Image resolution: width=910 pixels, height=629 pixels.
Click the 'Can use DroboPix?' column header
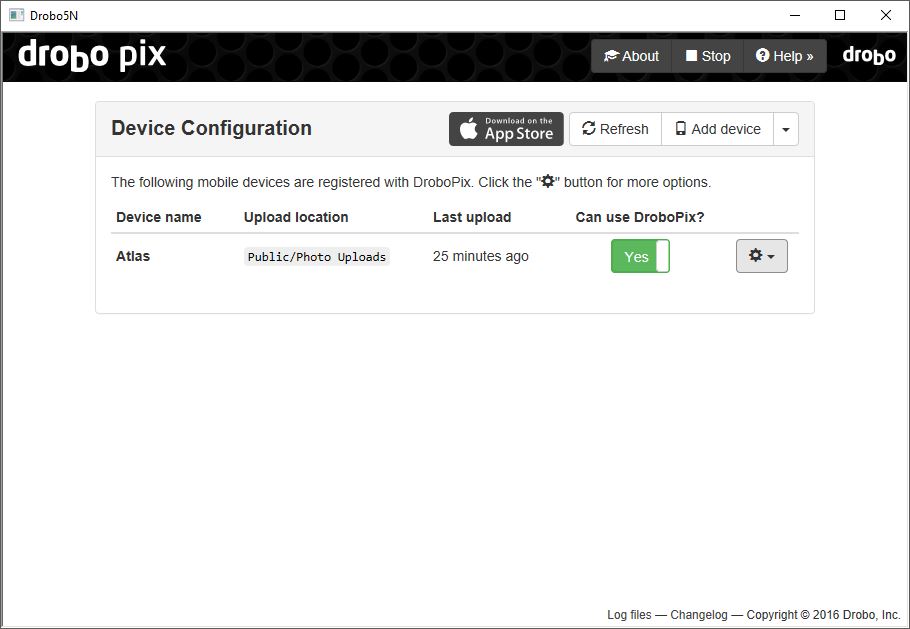pos(640,217)
